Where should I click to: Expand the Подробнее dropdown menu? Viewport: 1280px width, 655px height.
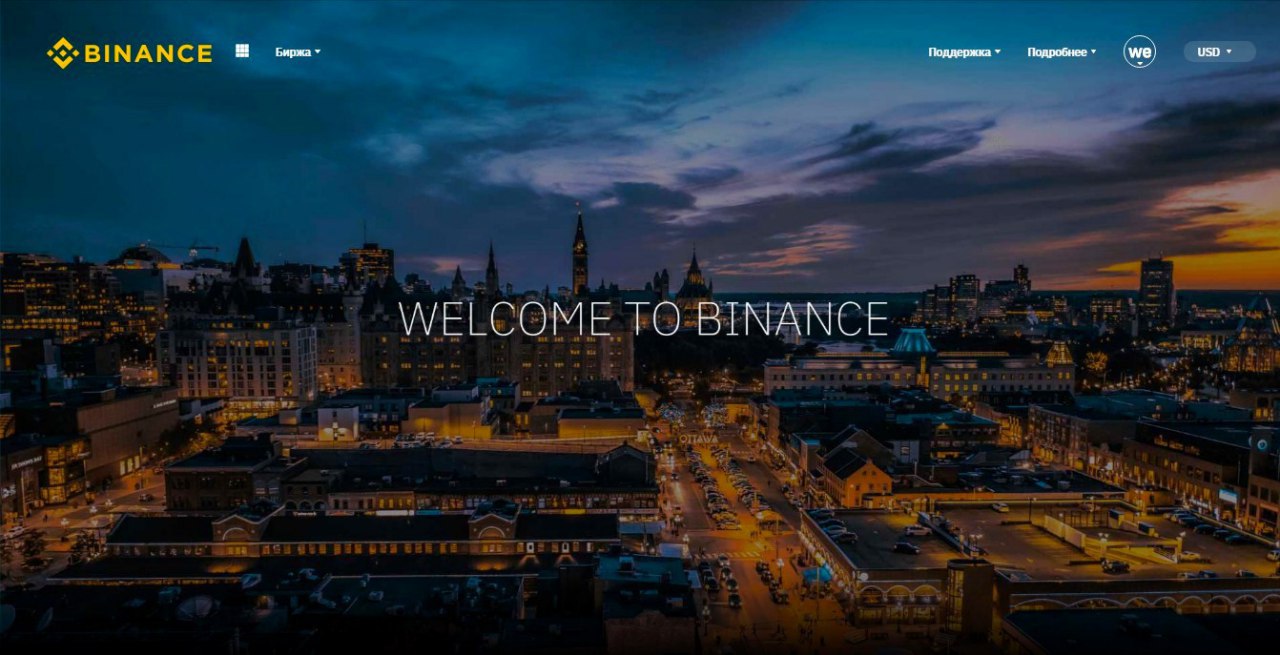point(1062,52)
